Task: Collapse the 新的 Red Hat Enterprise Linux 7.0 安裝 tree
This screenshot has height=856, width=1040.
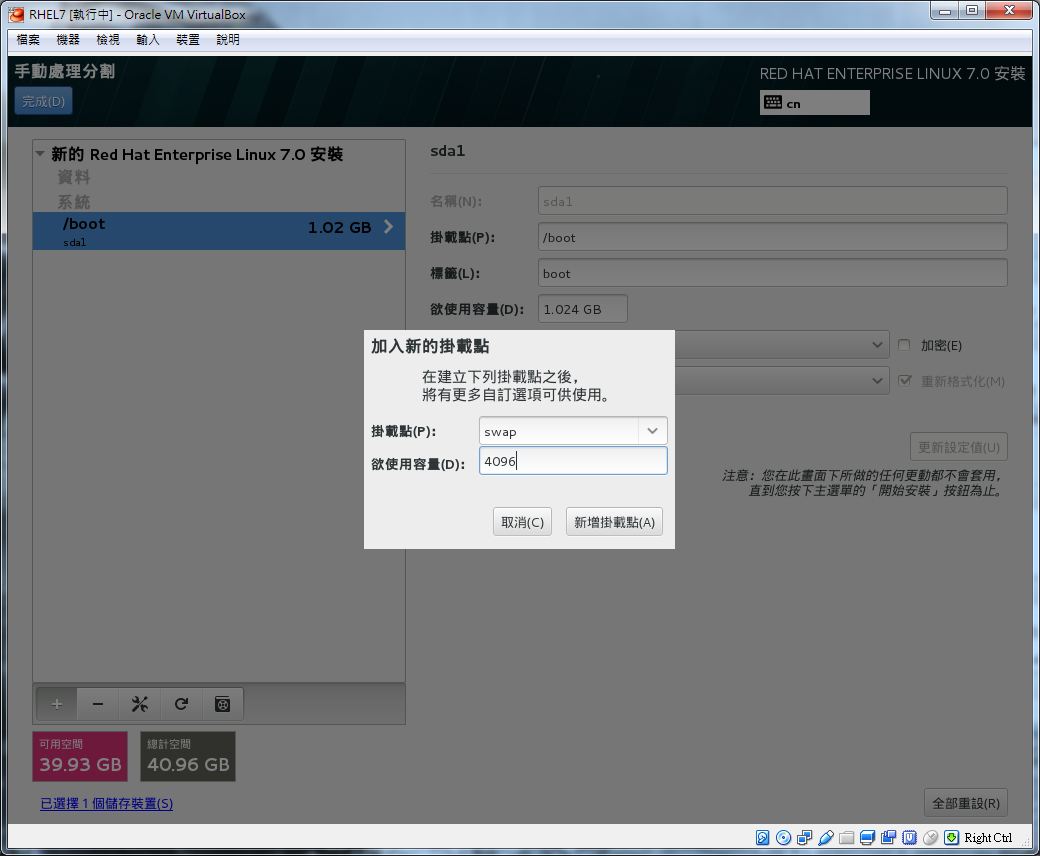Action: coord(40,154)
